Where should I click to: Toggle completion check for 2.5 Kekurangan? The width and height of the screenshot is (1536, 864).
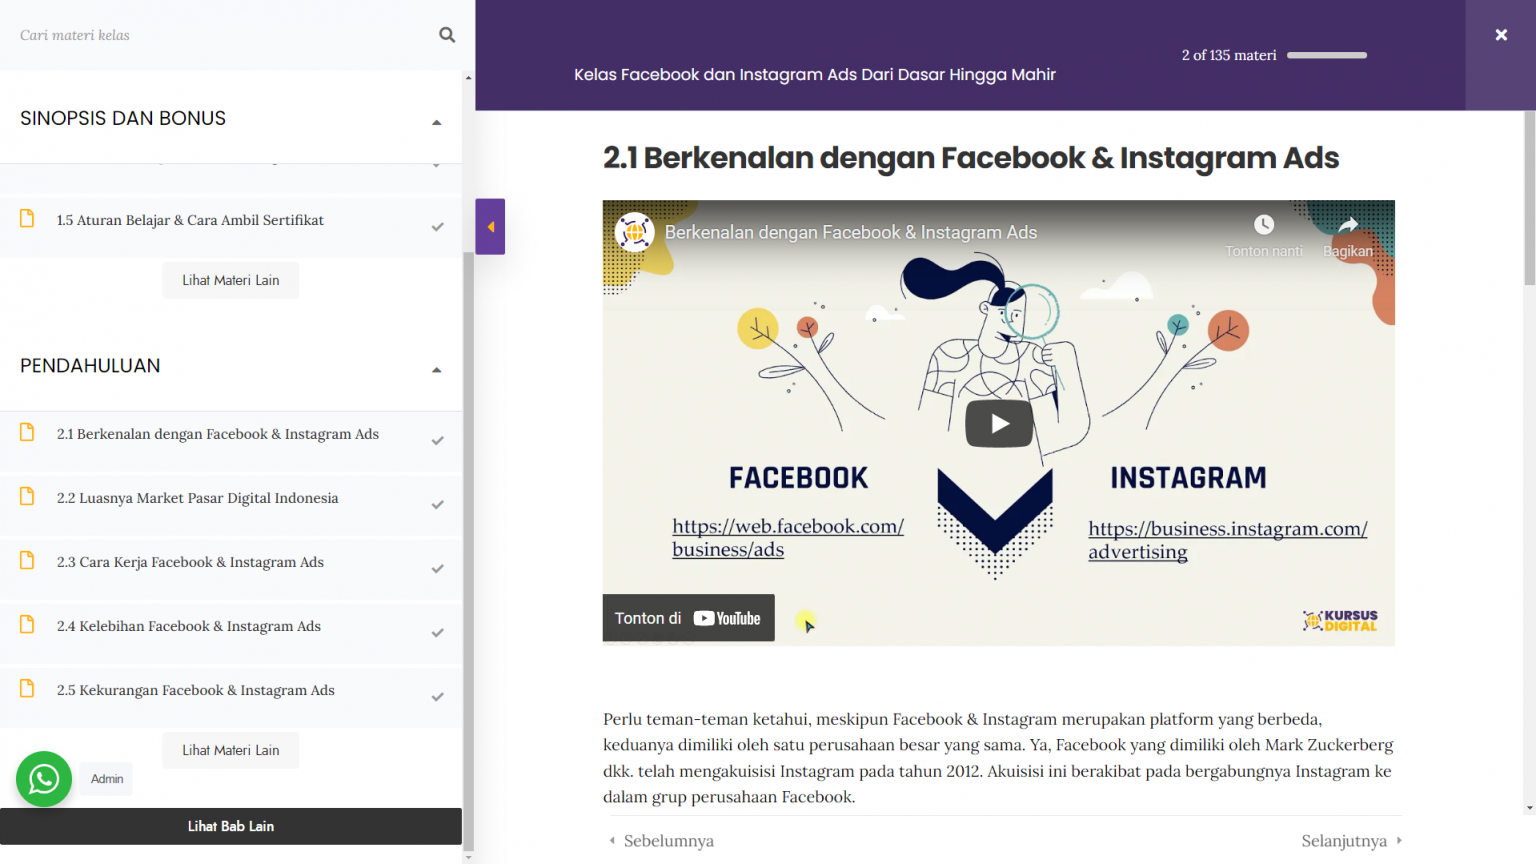coord(437,697)
